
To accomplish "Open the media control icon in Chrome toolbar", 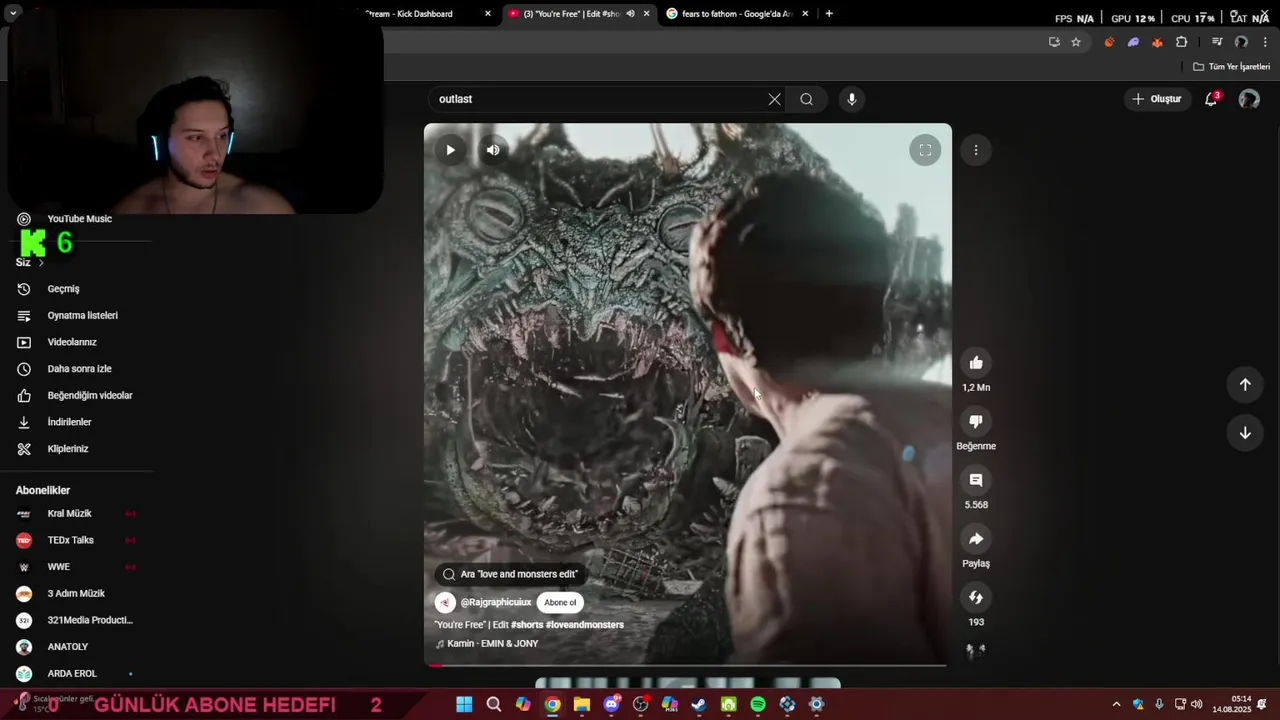I will pos(1217,42).
